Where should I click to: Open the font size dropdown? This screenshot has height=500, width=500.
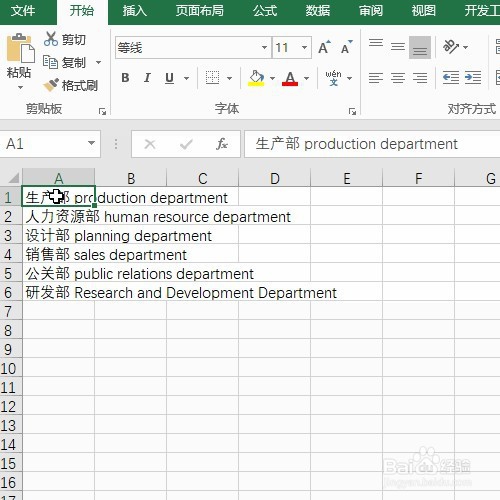tap(304, 47)
